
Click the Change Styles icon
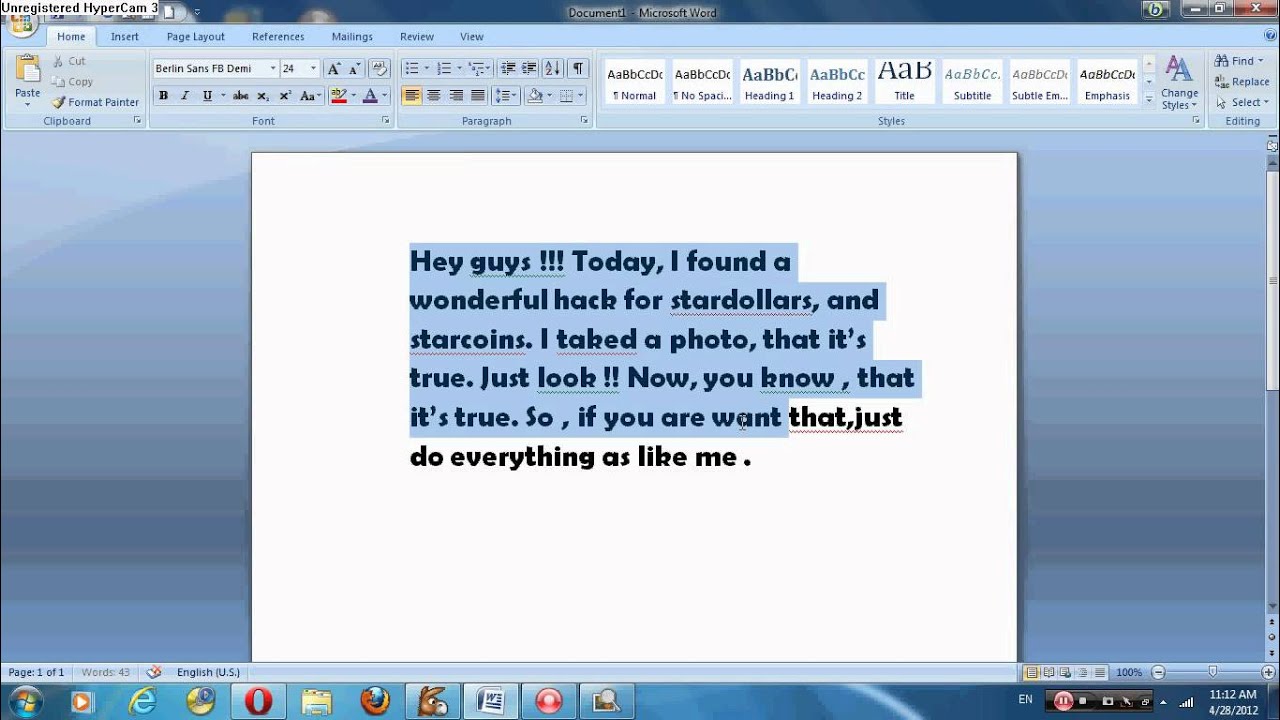(1180, 82)
